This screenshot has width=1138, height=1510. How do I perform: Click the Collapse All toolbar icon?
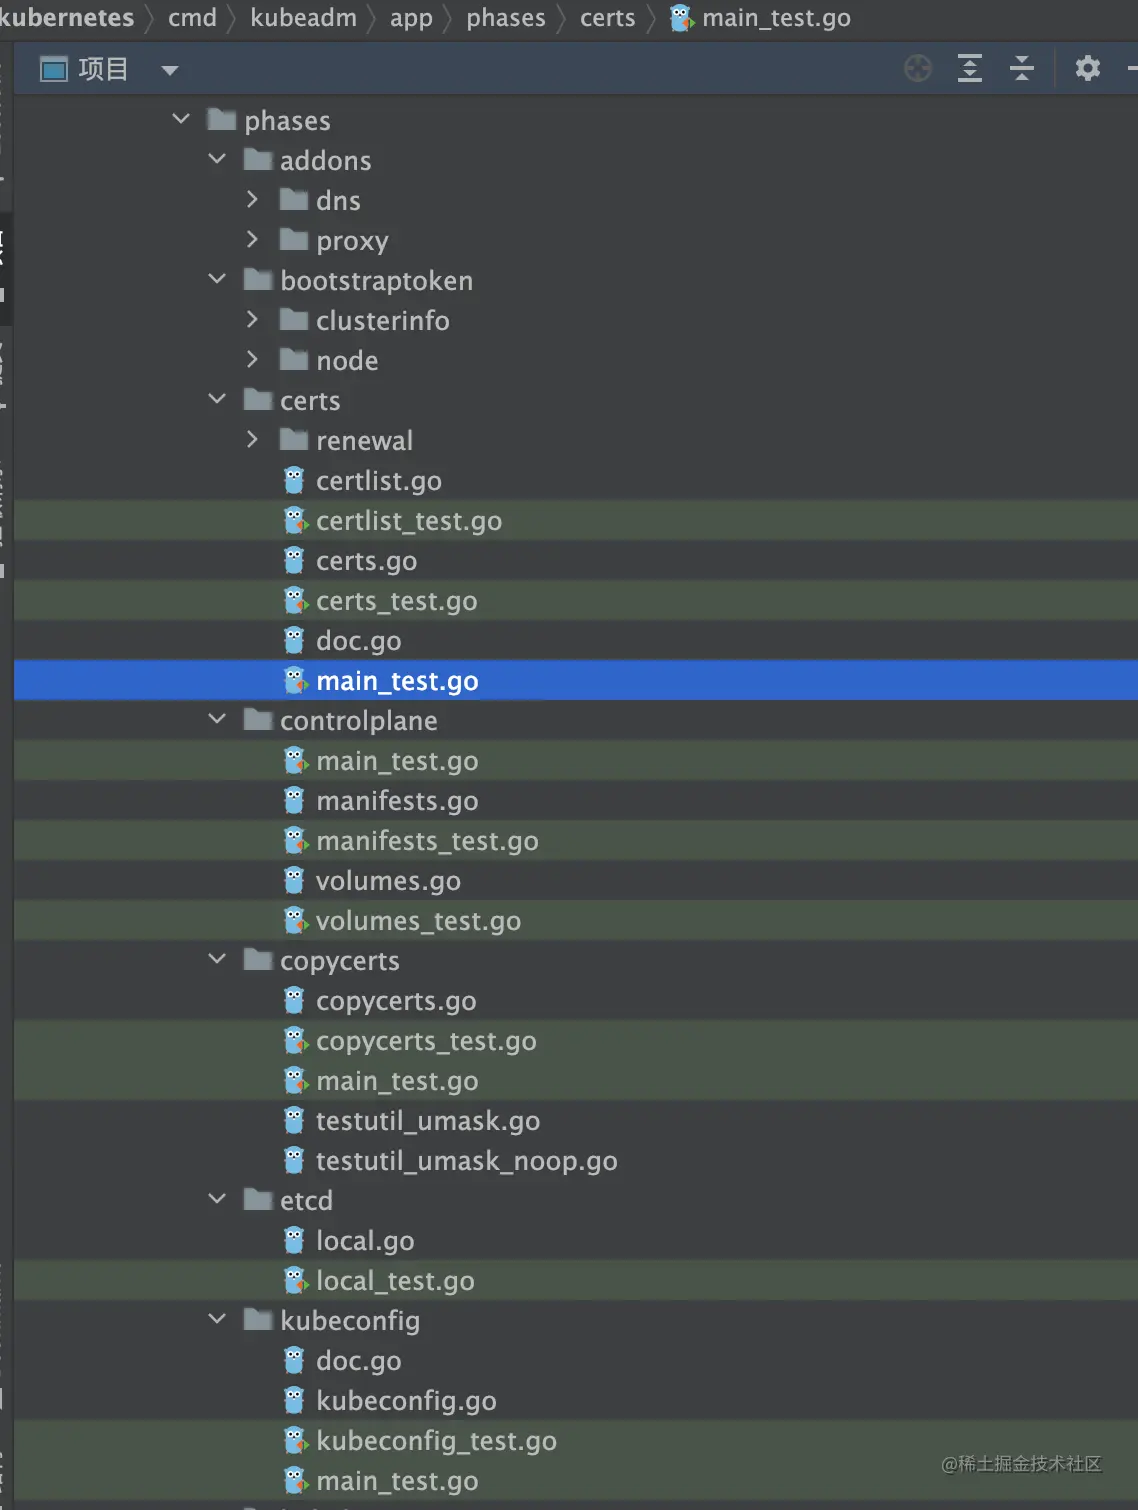tap(1021, 68)
